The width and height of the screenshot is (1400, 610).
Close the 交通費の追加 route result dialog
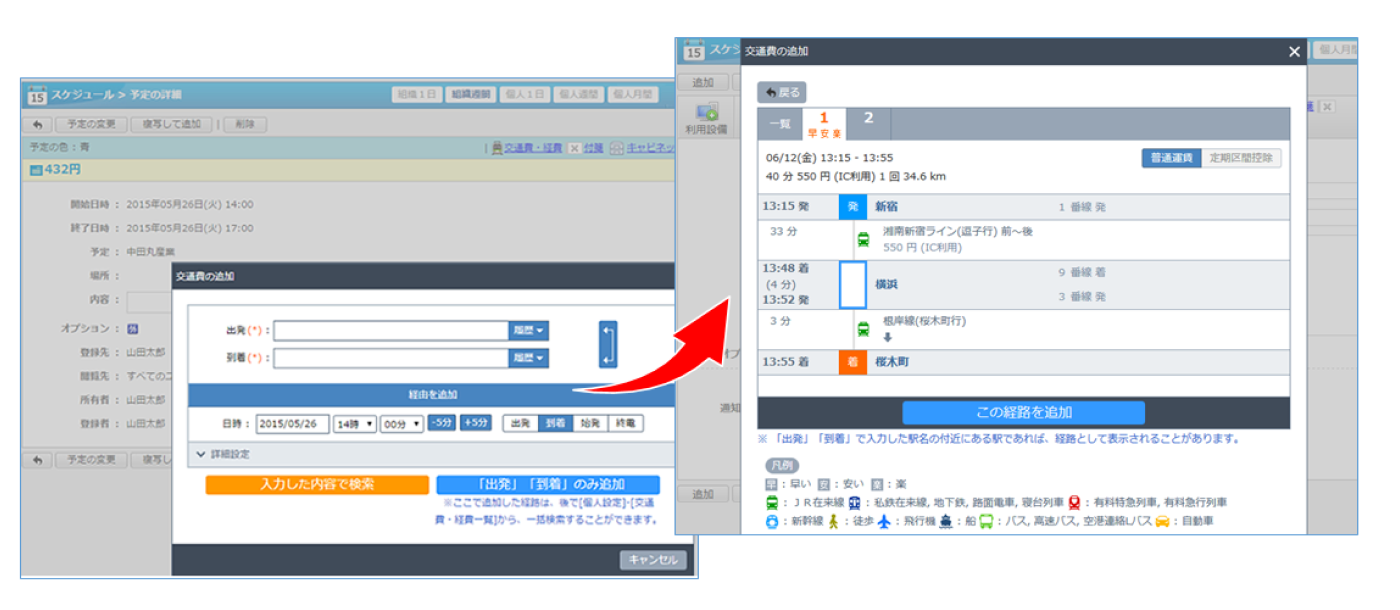1294,52
